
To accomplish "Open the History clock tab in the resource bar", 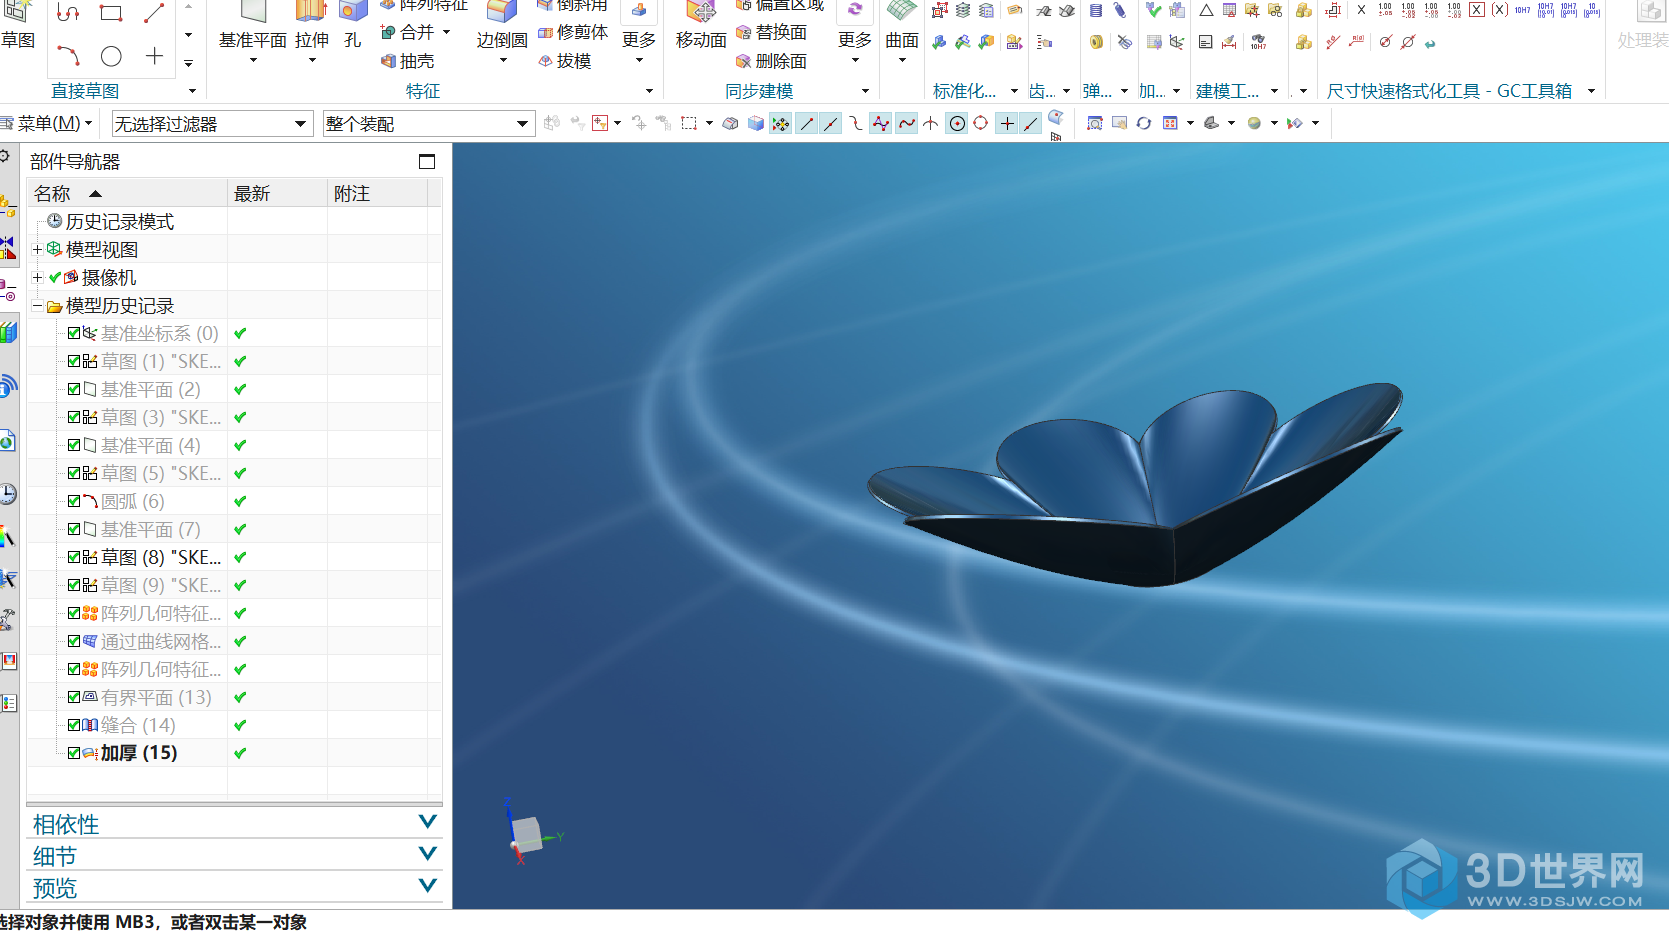I will coord(8,494).
